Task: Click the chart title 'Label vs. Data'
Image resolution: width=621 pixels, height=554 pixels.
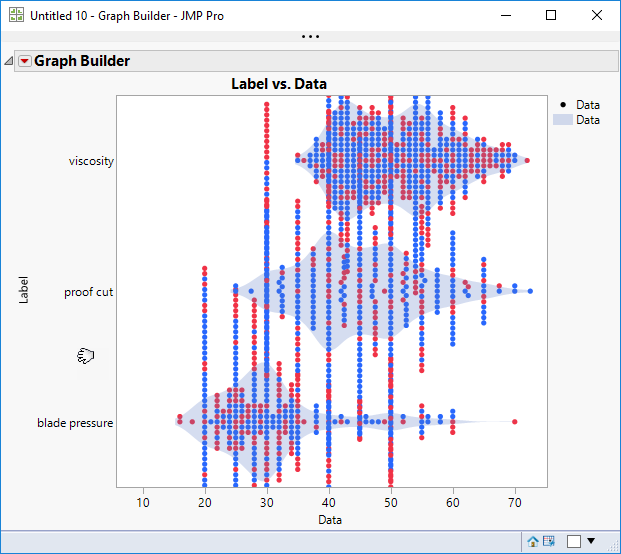Action: (x=279, y=84)
